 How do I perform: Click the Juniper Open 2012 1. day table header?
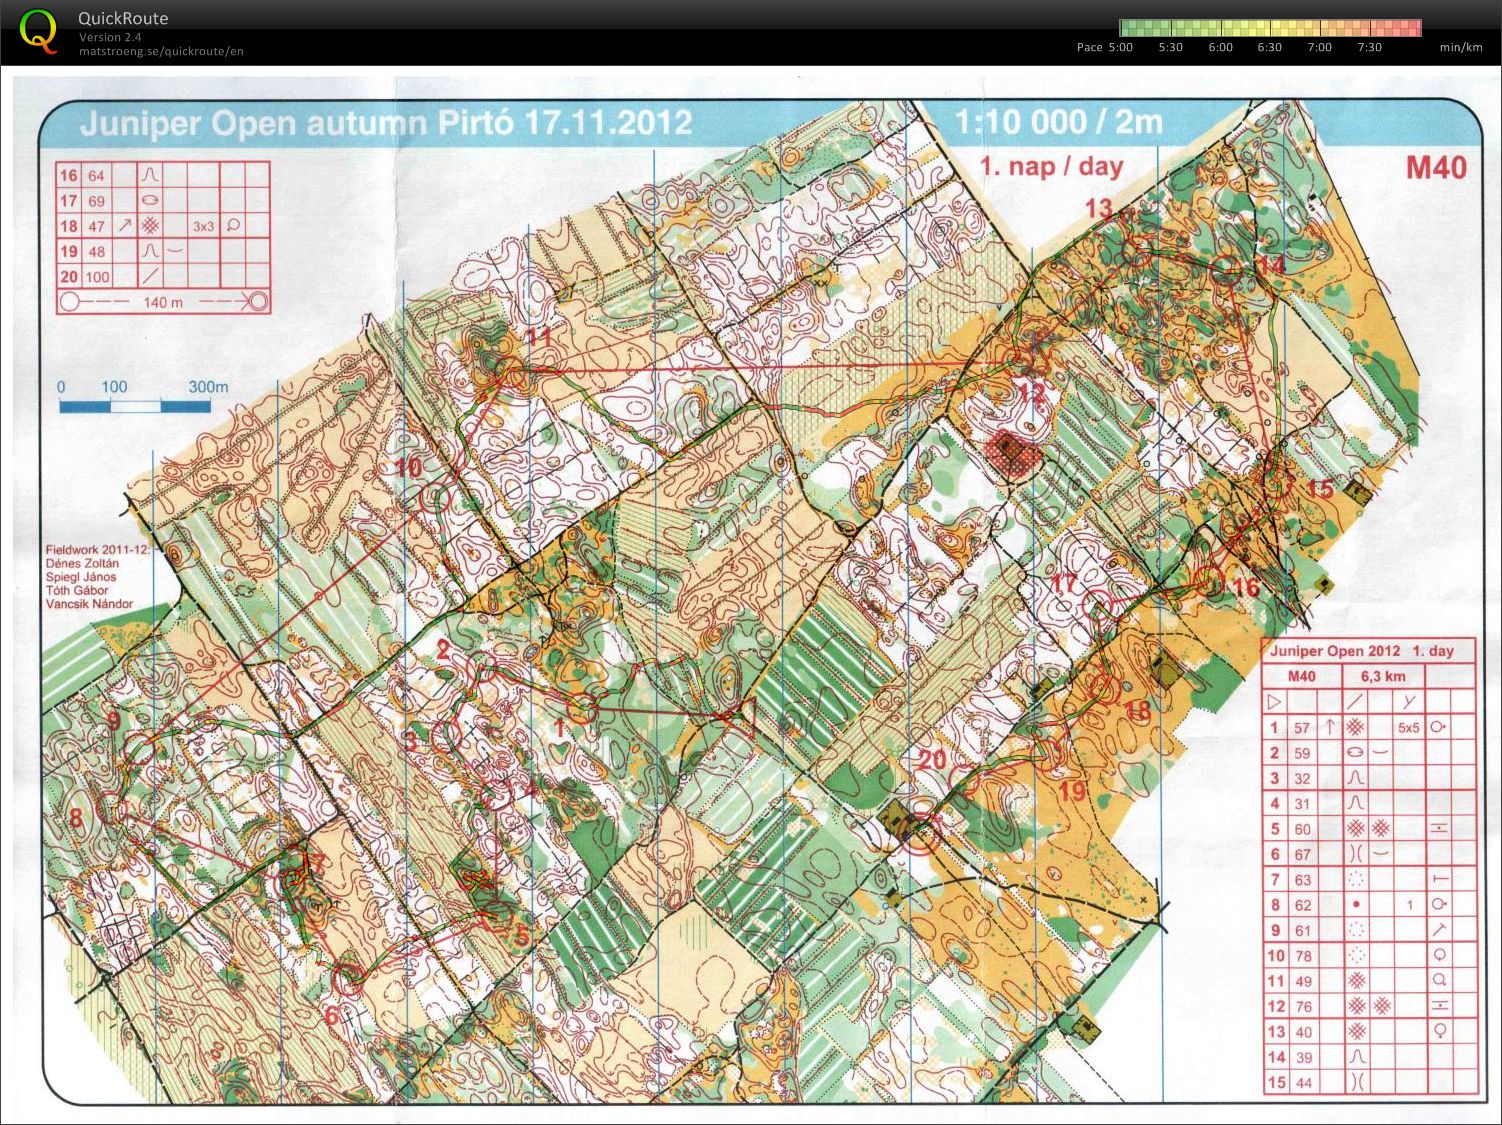(1362, 651)
